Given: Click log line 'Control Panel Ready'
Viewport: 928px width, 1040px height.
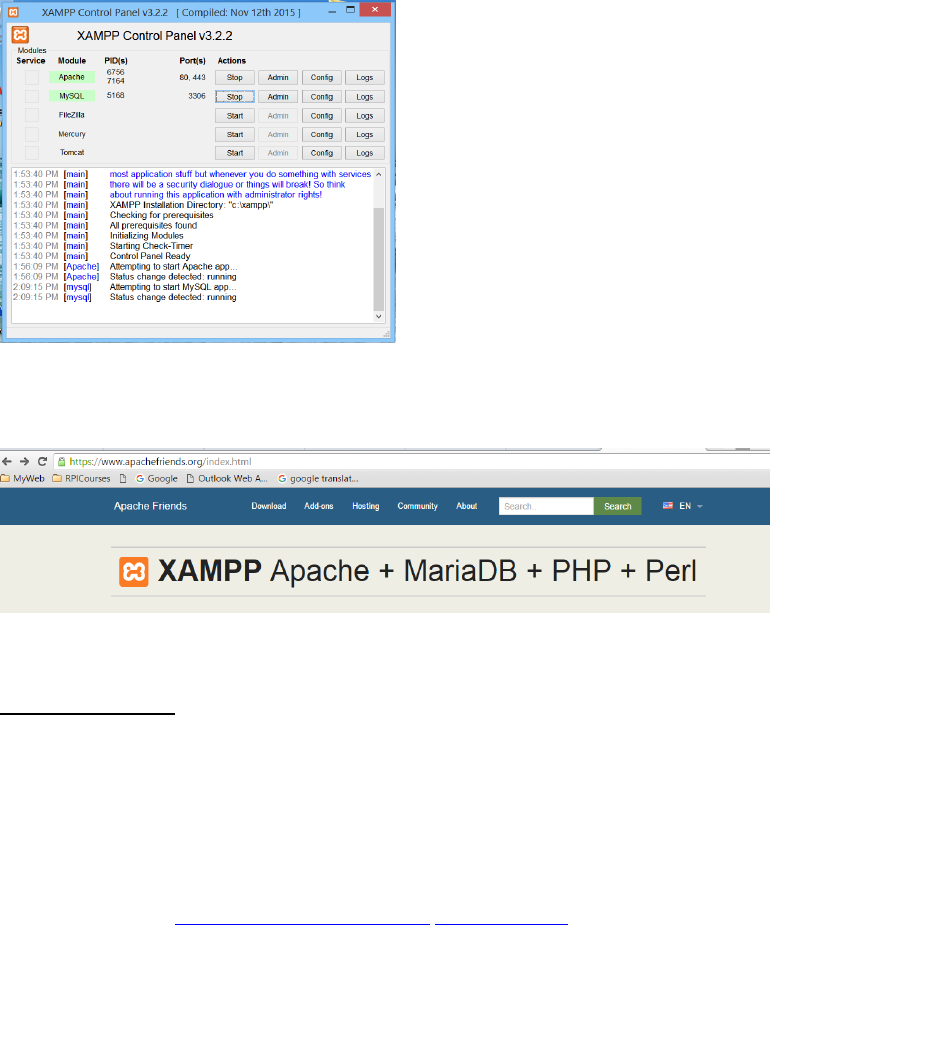Looking at the screenshot, I should pyautogui.click(x=150, y=256).
